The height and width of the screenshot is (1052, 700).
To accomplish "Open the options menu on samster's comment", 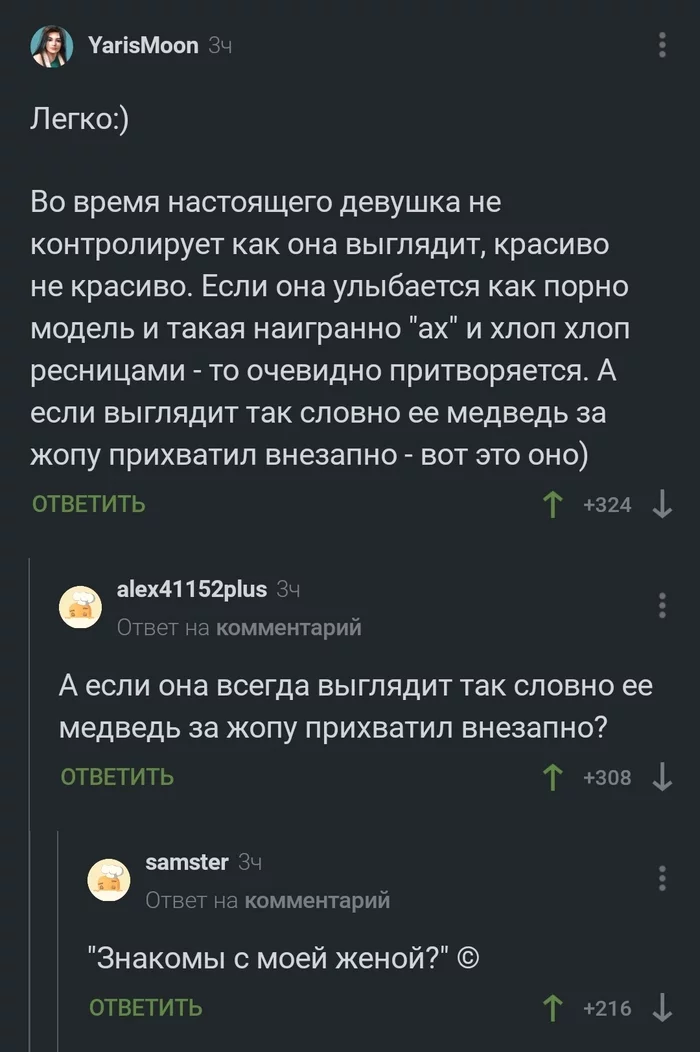I will [x=662, y=878].
